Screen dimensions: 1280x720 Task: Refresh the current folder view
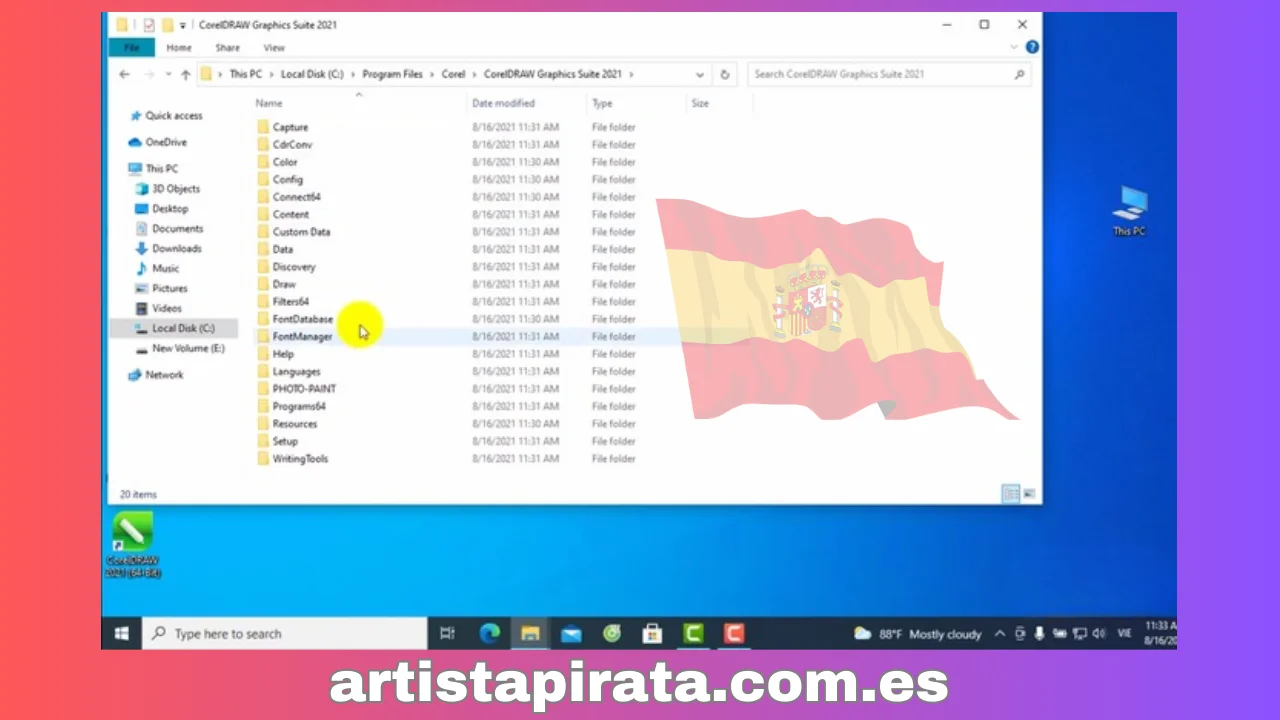click(x=725, y=74)
